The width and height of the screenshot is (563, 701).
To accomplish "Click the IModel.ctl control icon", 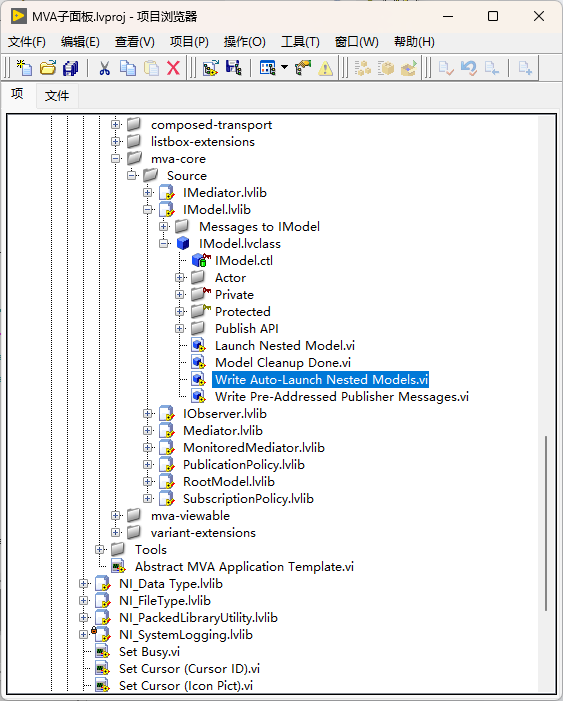I will 201,260.
